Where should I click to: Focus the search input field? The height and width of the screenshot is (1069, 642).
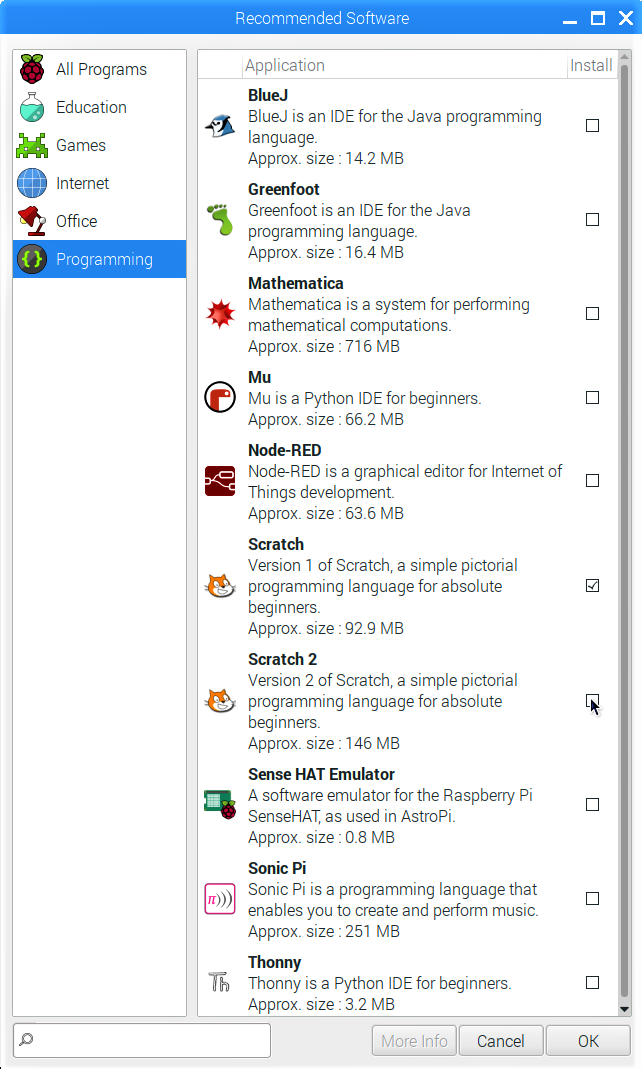click(x=142, y=1040)
